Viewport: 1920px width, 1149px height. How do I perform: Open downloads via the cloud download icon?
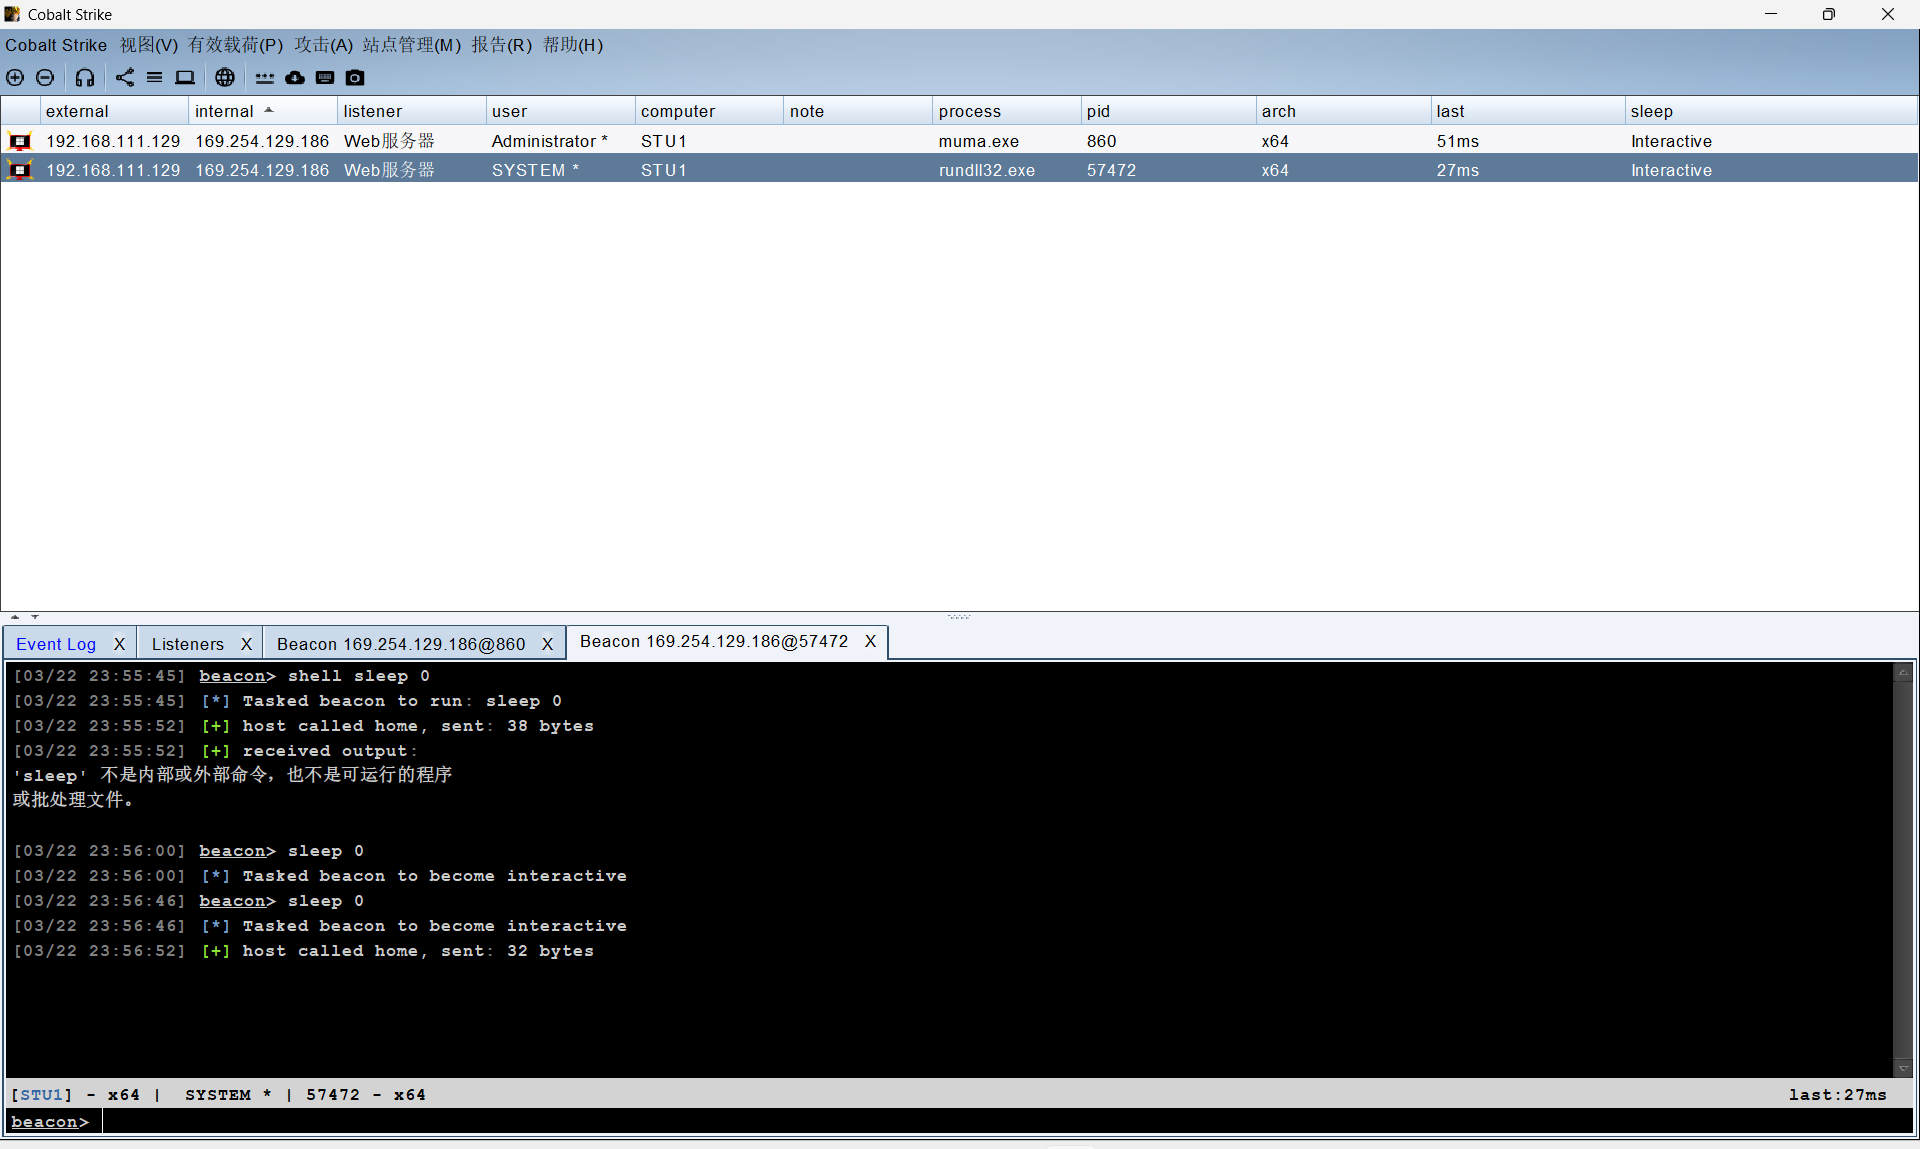tap(295, 78)
